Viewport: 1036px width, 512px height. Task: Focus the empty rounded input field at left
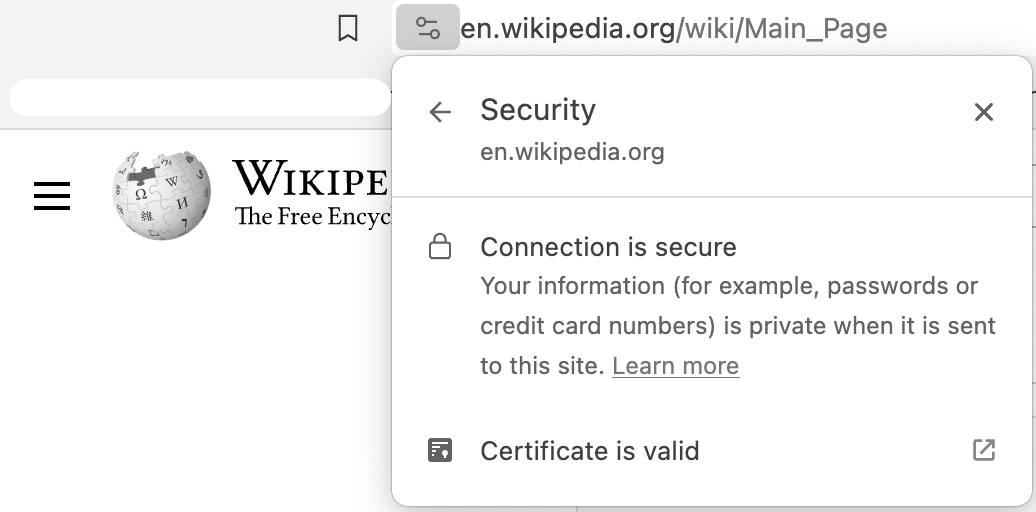point(200,98)
